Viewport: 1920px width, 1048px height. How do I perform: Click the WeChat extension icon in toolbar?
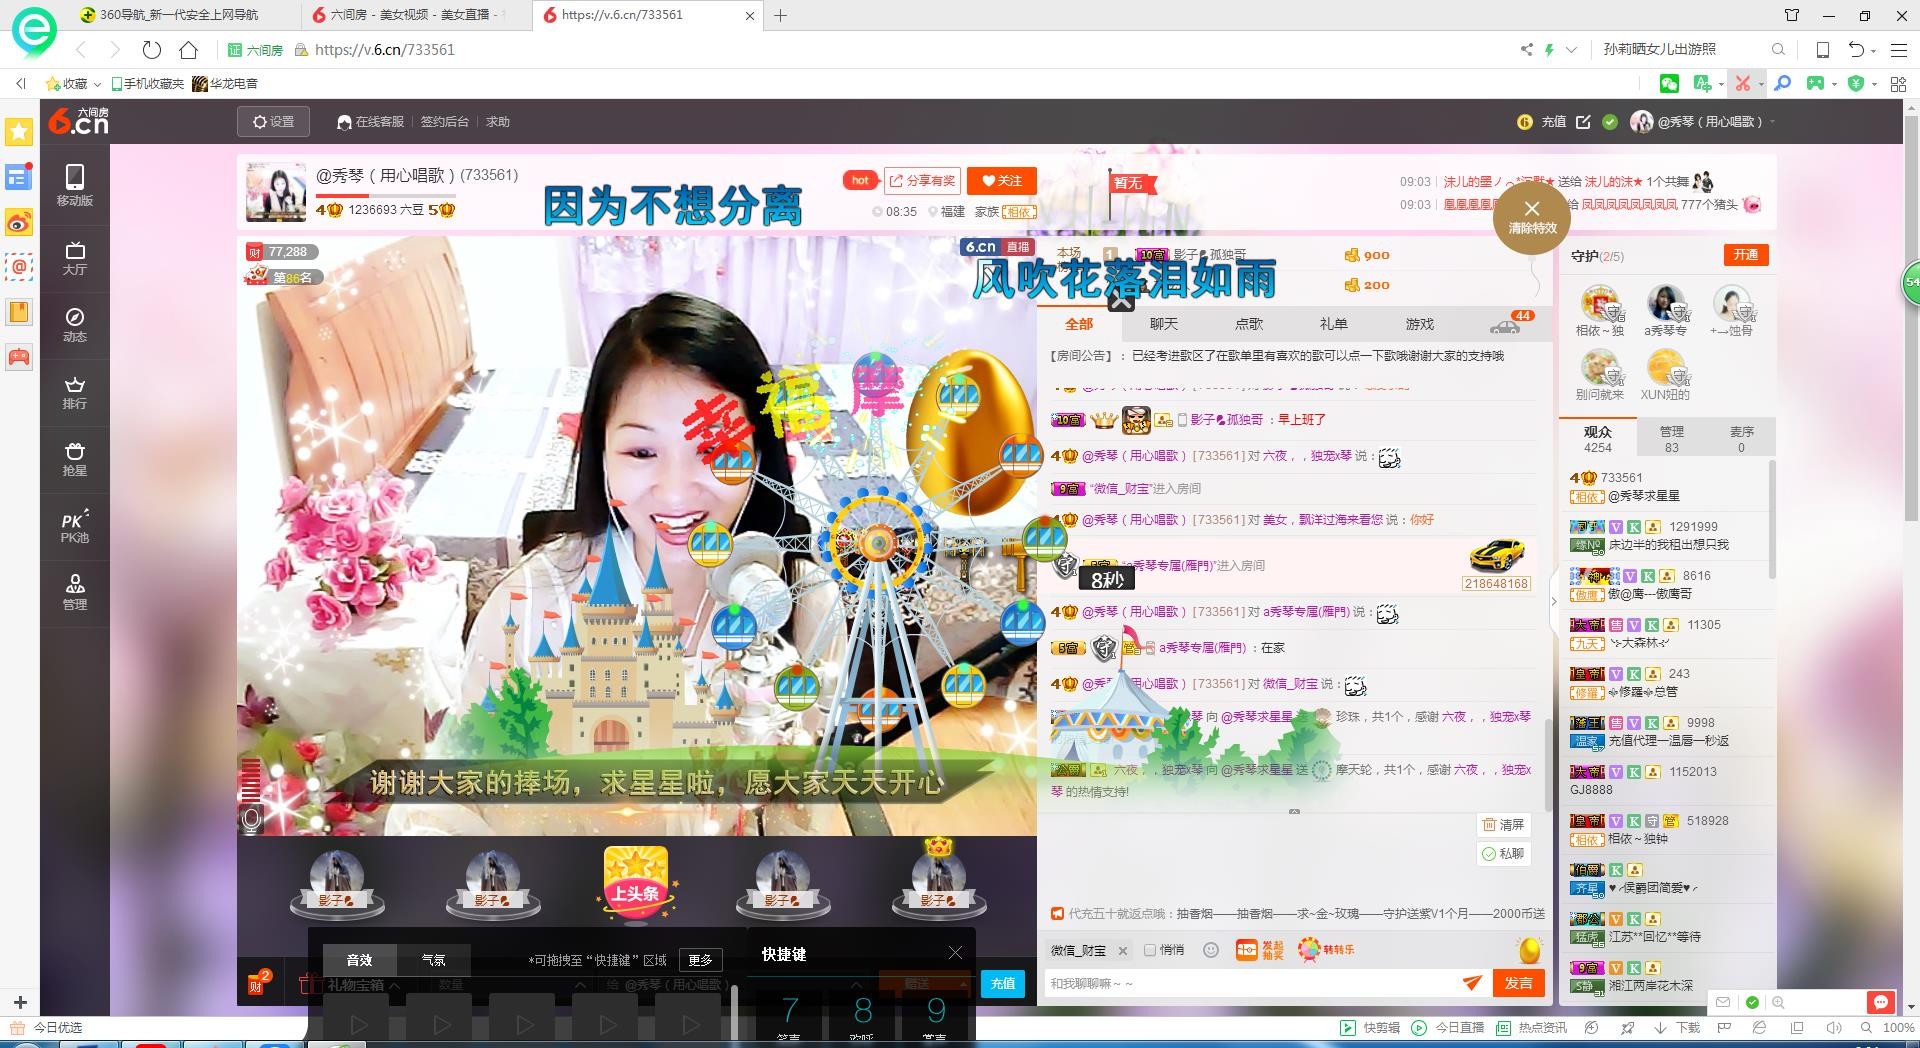(x=1669, y=84)
